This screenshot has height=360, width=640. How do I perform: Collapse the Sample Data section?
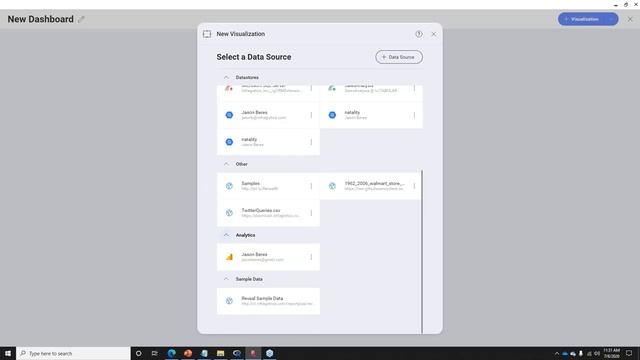click(227, 279)
